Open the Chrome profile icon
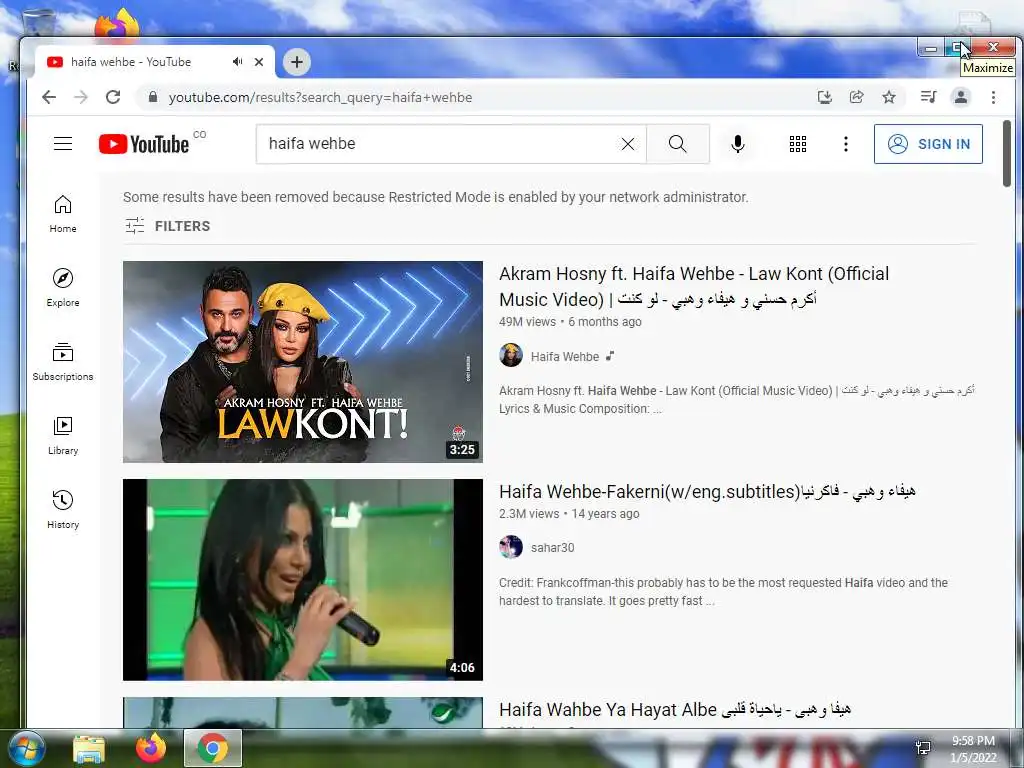The width and height of the screenshot is (1024, 768). click(x=961, y=97)
